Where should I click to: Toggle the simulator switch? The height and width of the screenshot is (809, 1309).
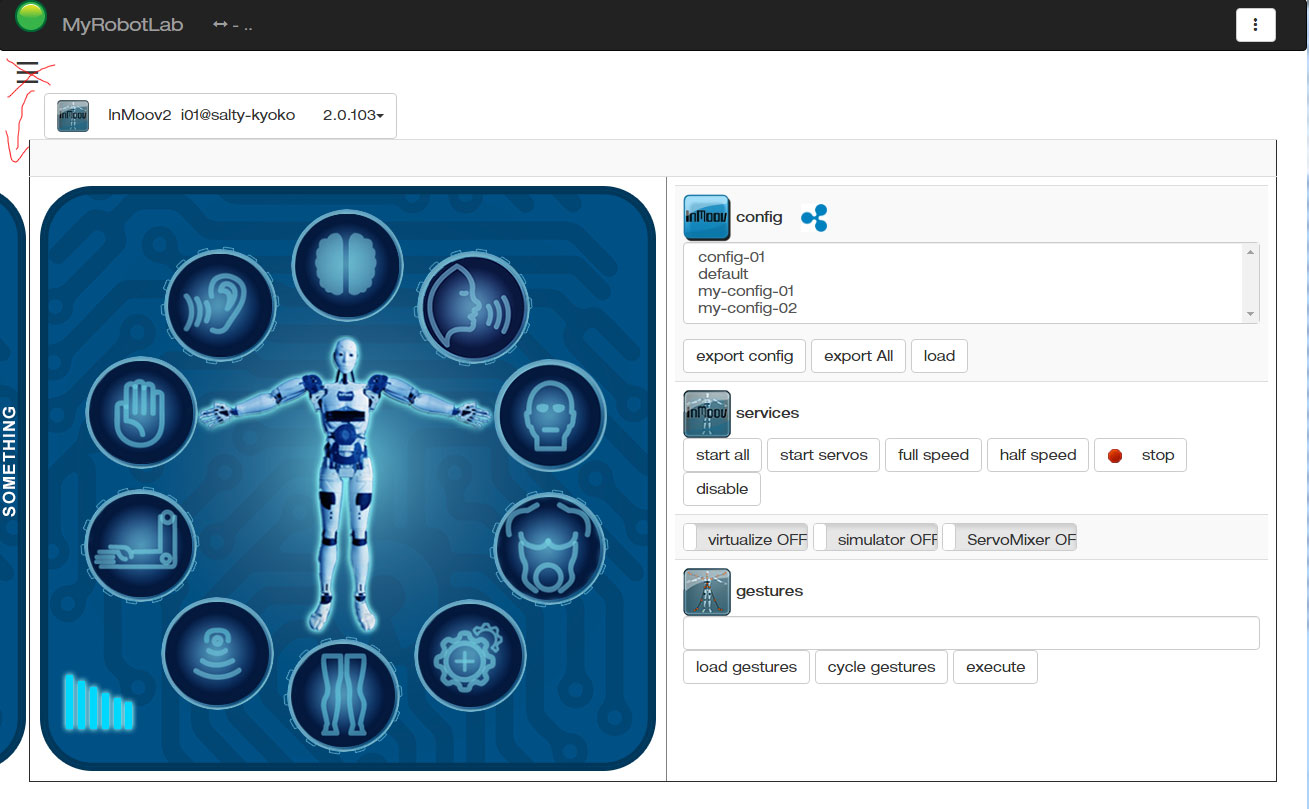pyautogui.click(x=875, y=538)
